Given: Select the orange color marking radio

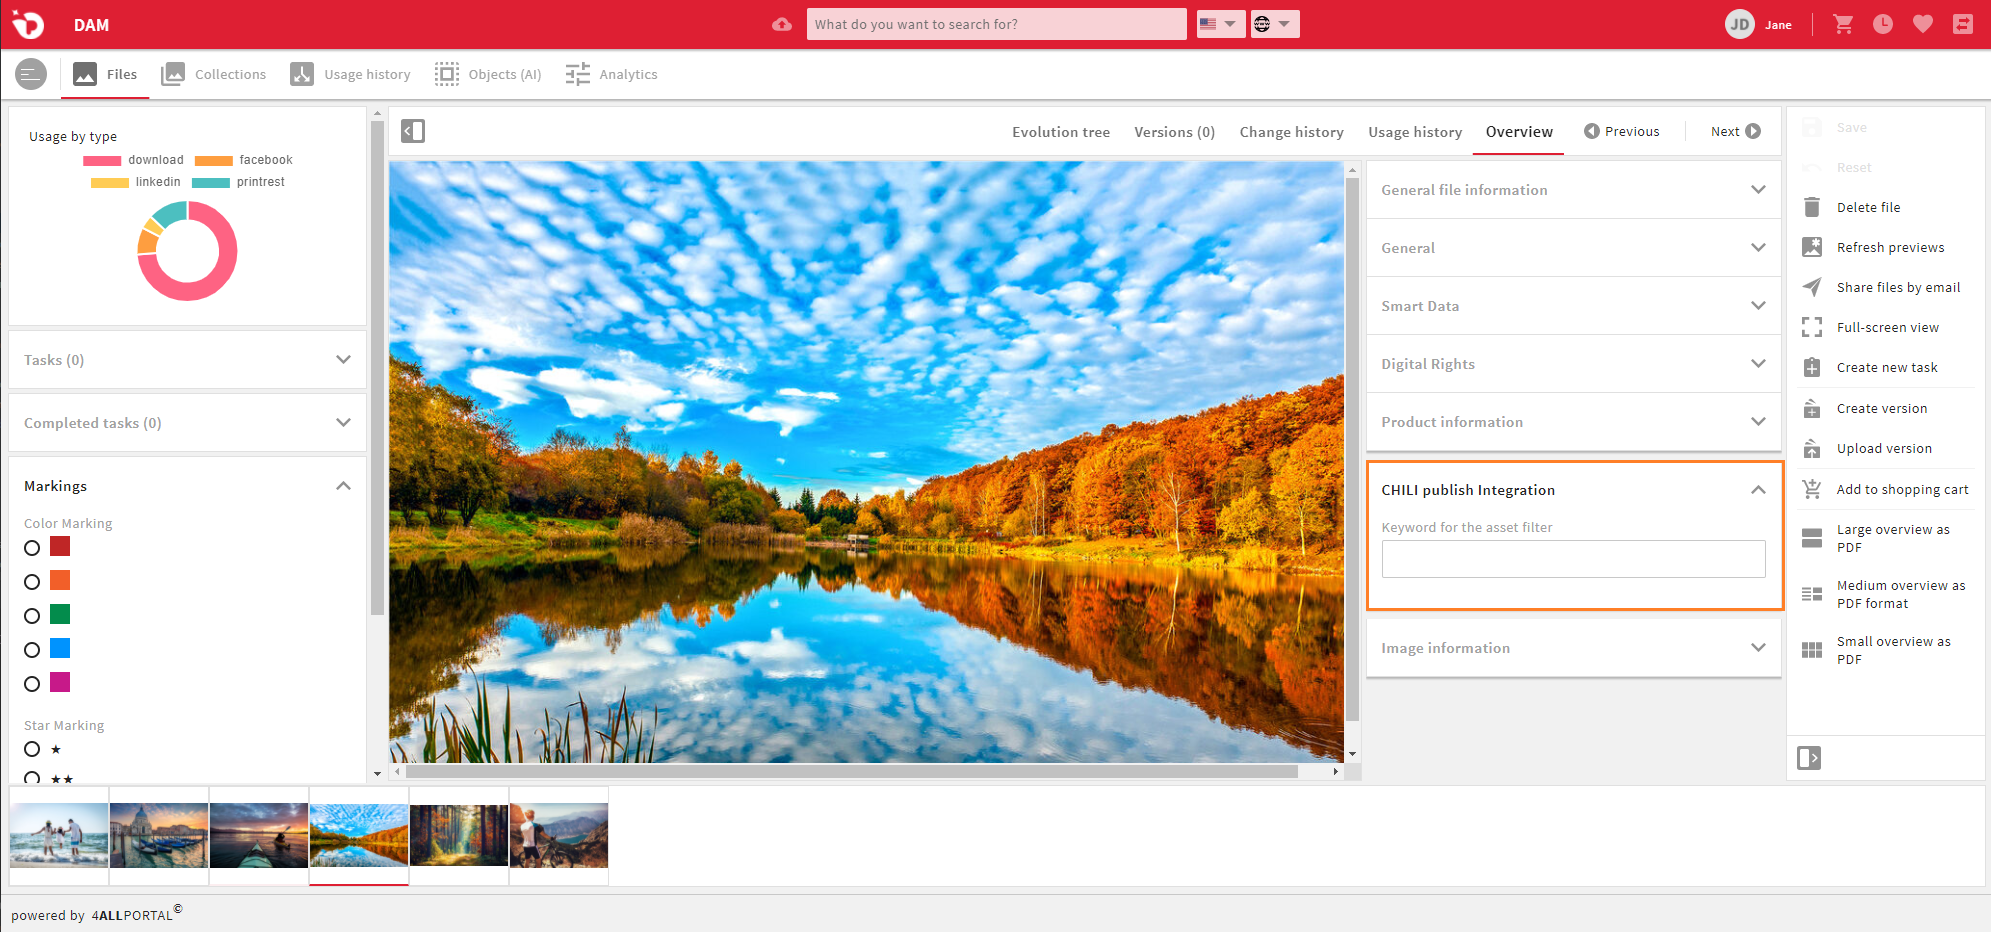Looking at the screenshot, I should (32, 582).
